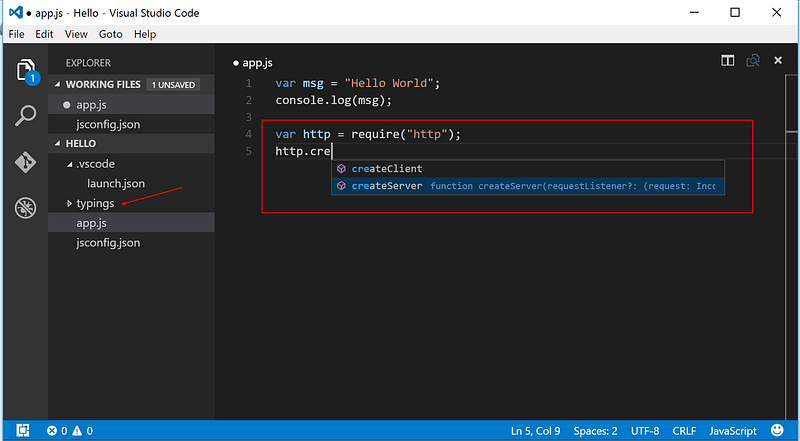Click JavaScript language mode selector

coord(733,431)
